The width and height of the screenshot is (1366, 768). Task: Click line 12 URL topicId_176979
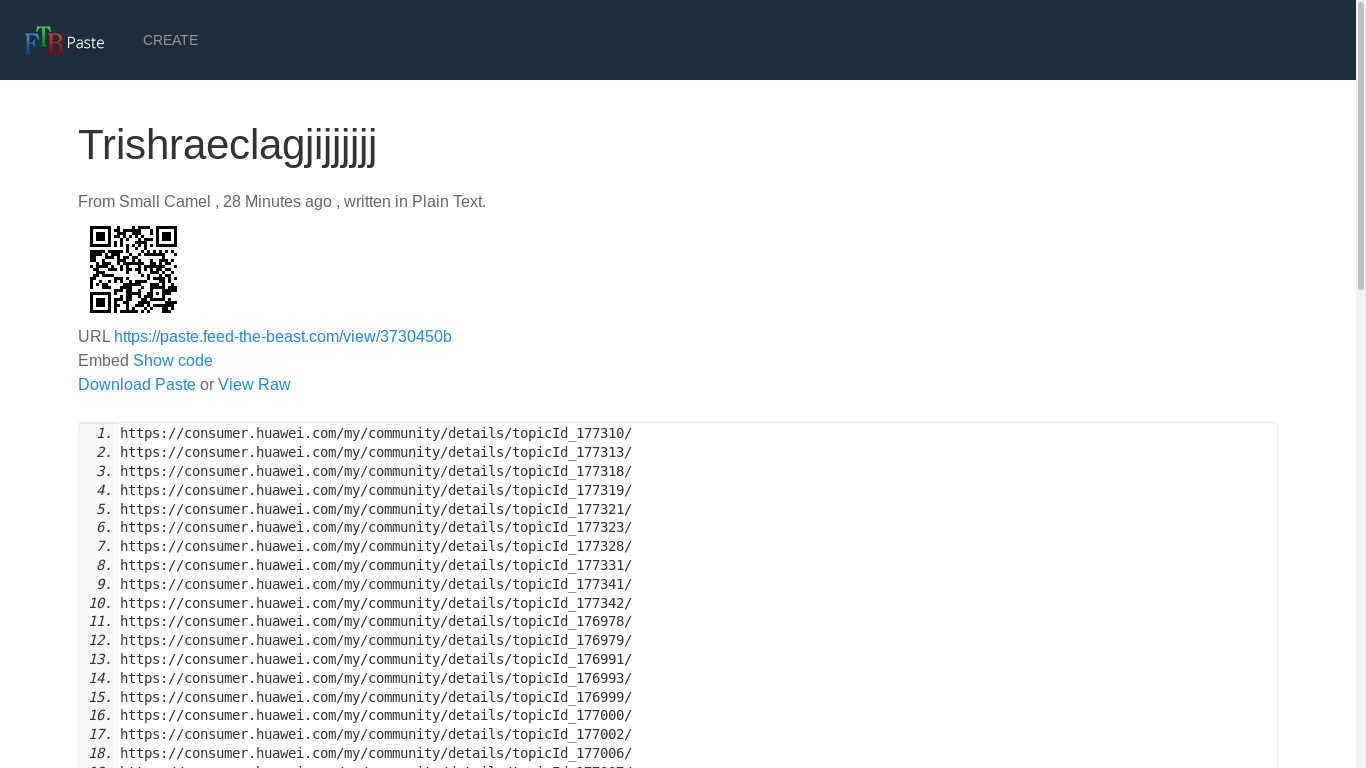pos(376,641)
